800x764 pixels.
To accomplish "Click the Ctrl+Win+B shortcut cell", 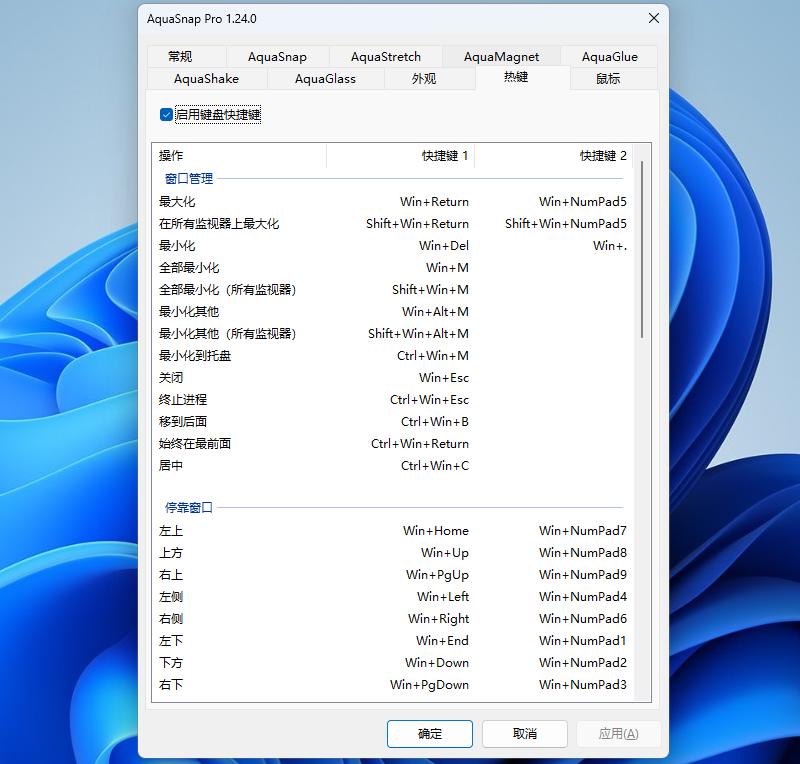I will [x=435, y=422].
